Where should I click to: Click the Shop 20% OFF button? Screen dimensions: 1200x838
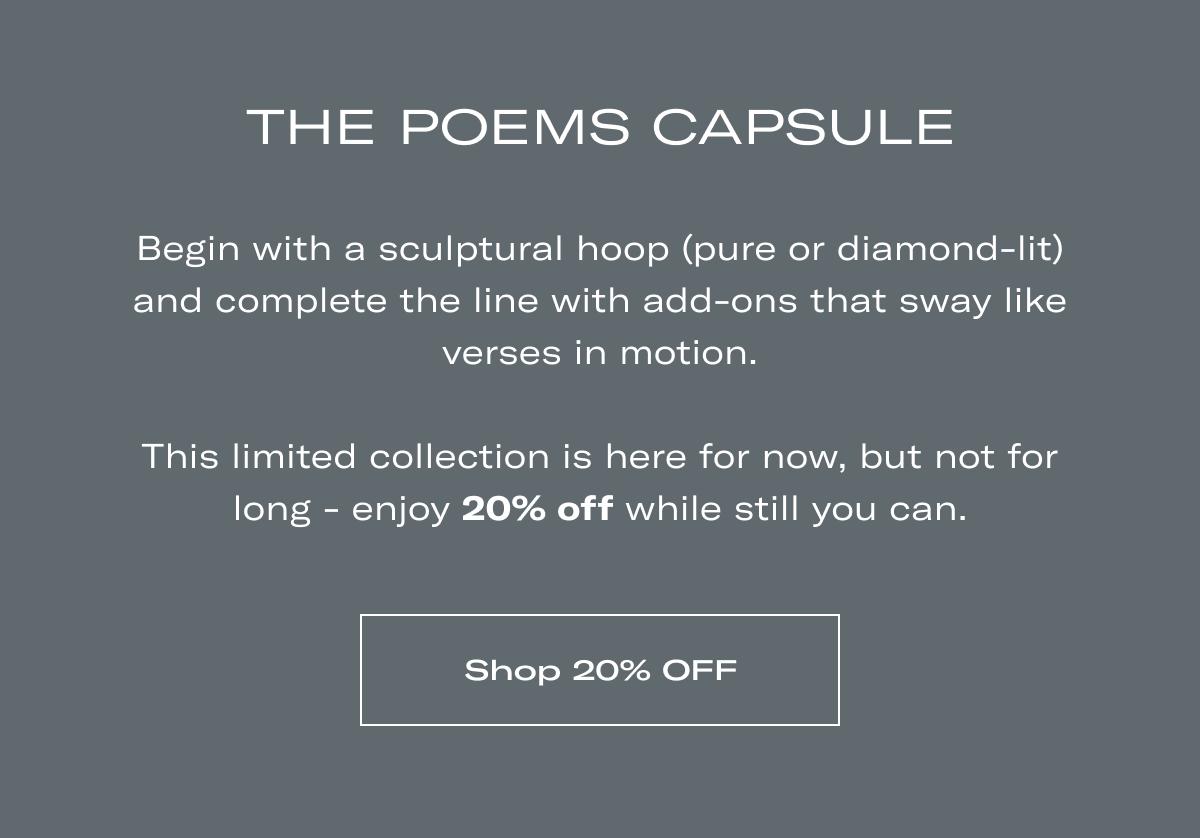coord(600,670)
